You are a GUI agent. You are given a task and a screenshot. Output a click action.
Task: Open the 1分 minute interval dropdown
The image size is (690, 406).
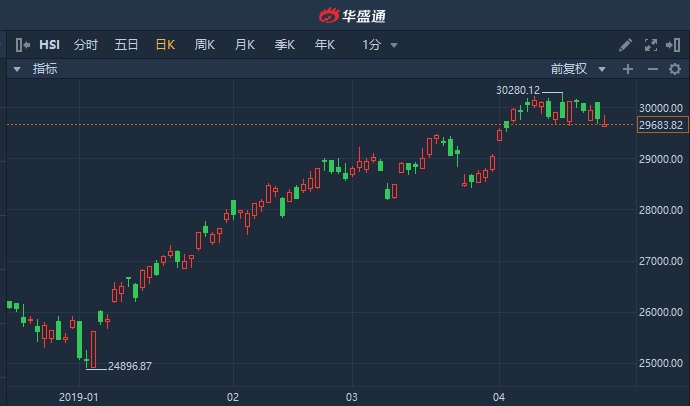coord(380,45)
